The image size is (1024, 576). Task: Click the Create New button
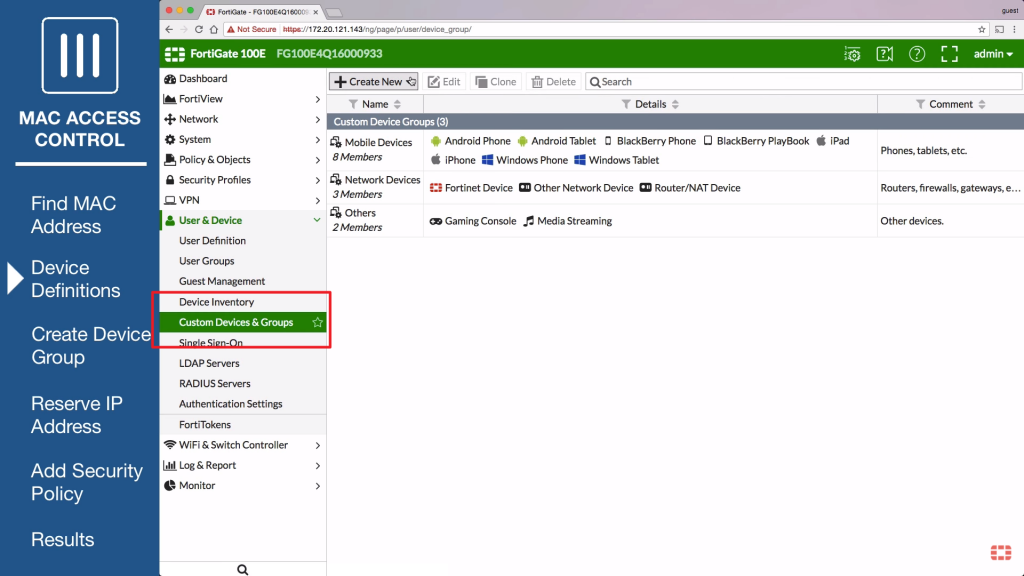point(374,82)
